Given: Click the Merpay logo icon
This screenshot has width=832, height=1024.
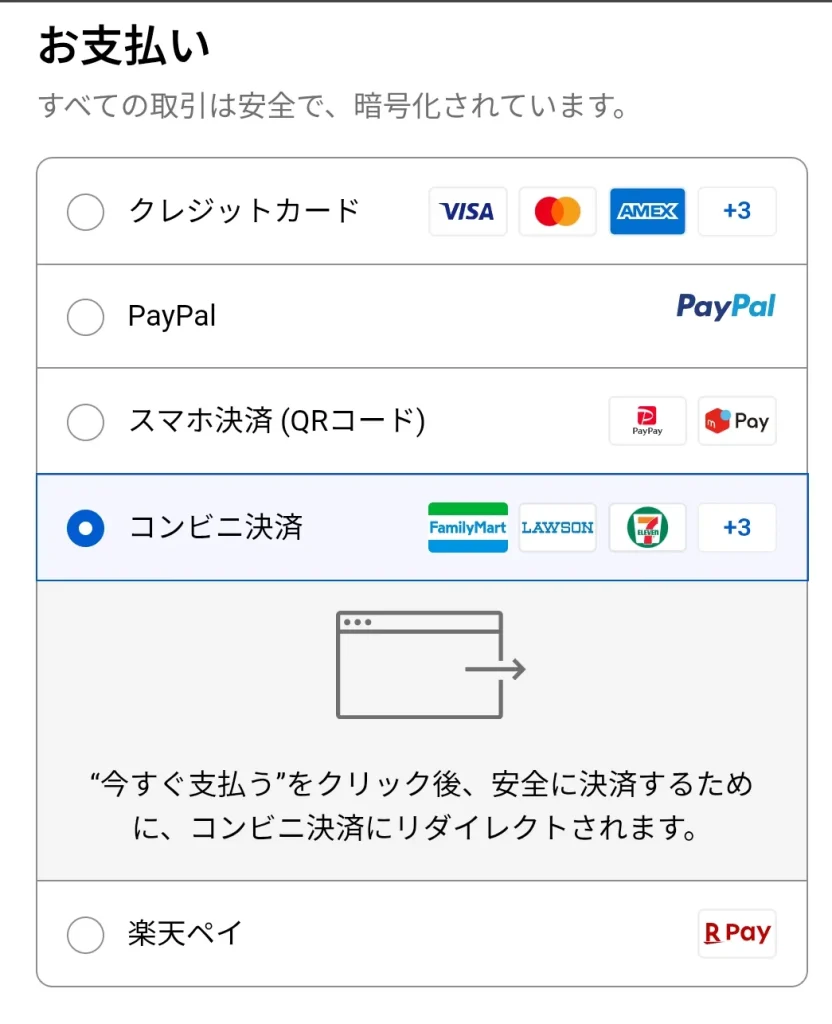Looking at the screenshot, I should pos(737,421).
